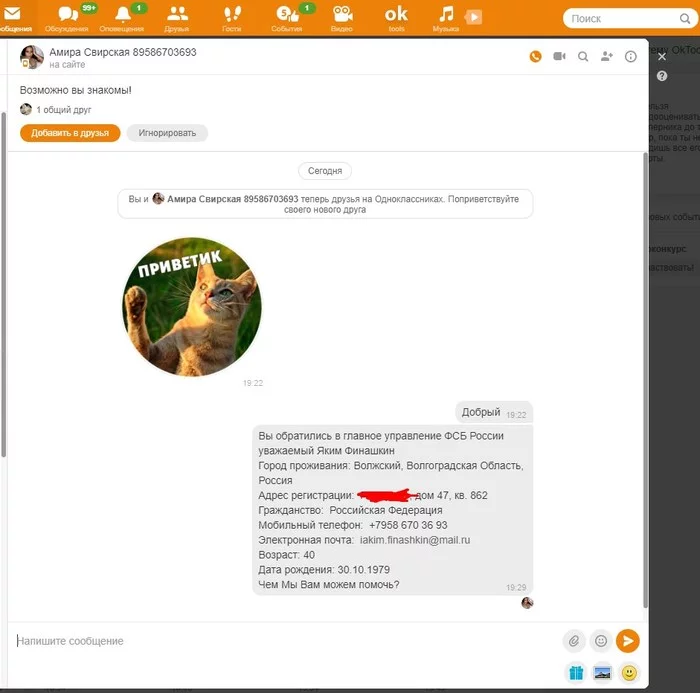This screenshot has width=700, height=693.
Task: Select the Добрый message bubble
Action: coord(494,412)
